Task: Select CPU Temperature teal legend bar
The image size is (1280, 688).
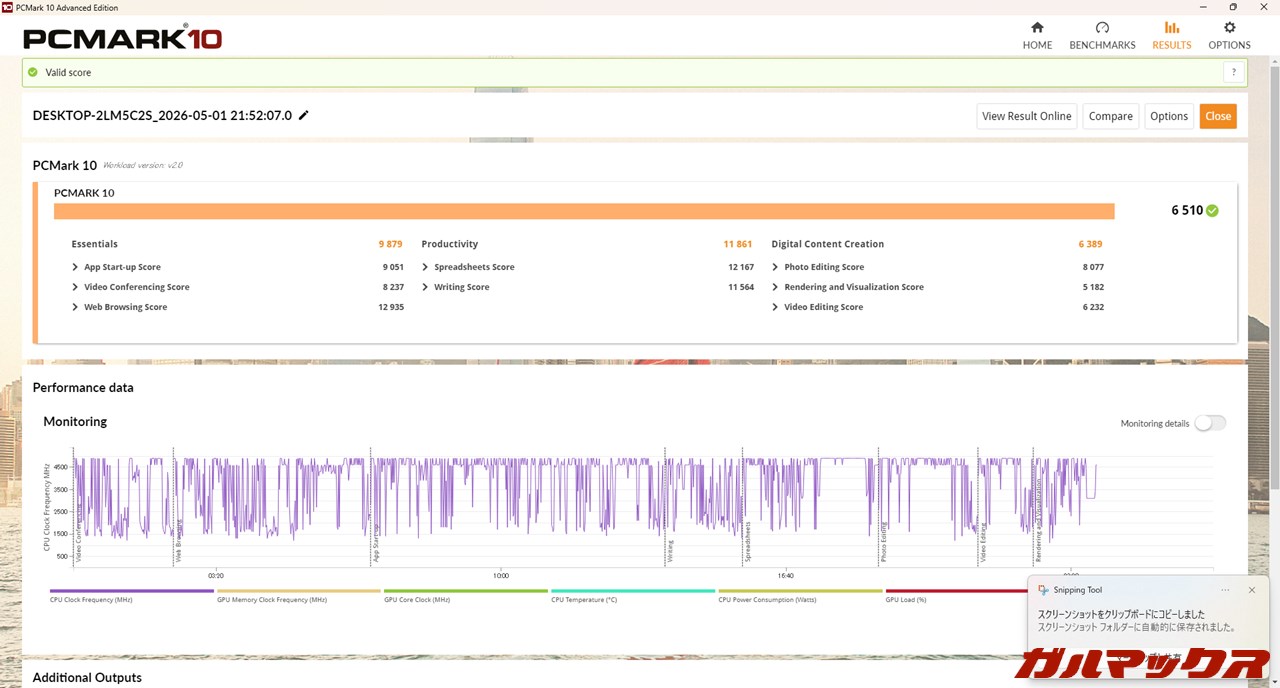Action: tap(632, 591)
